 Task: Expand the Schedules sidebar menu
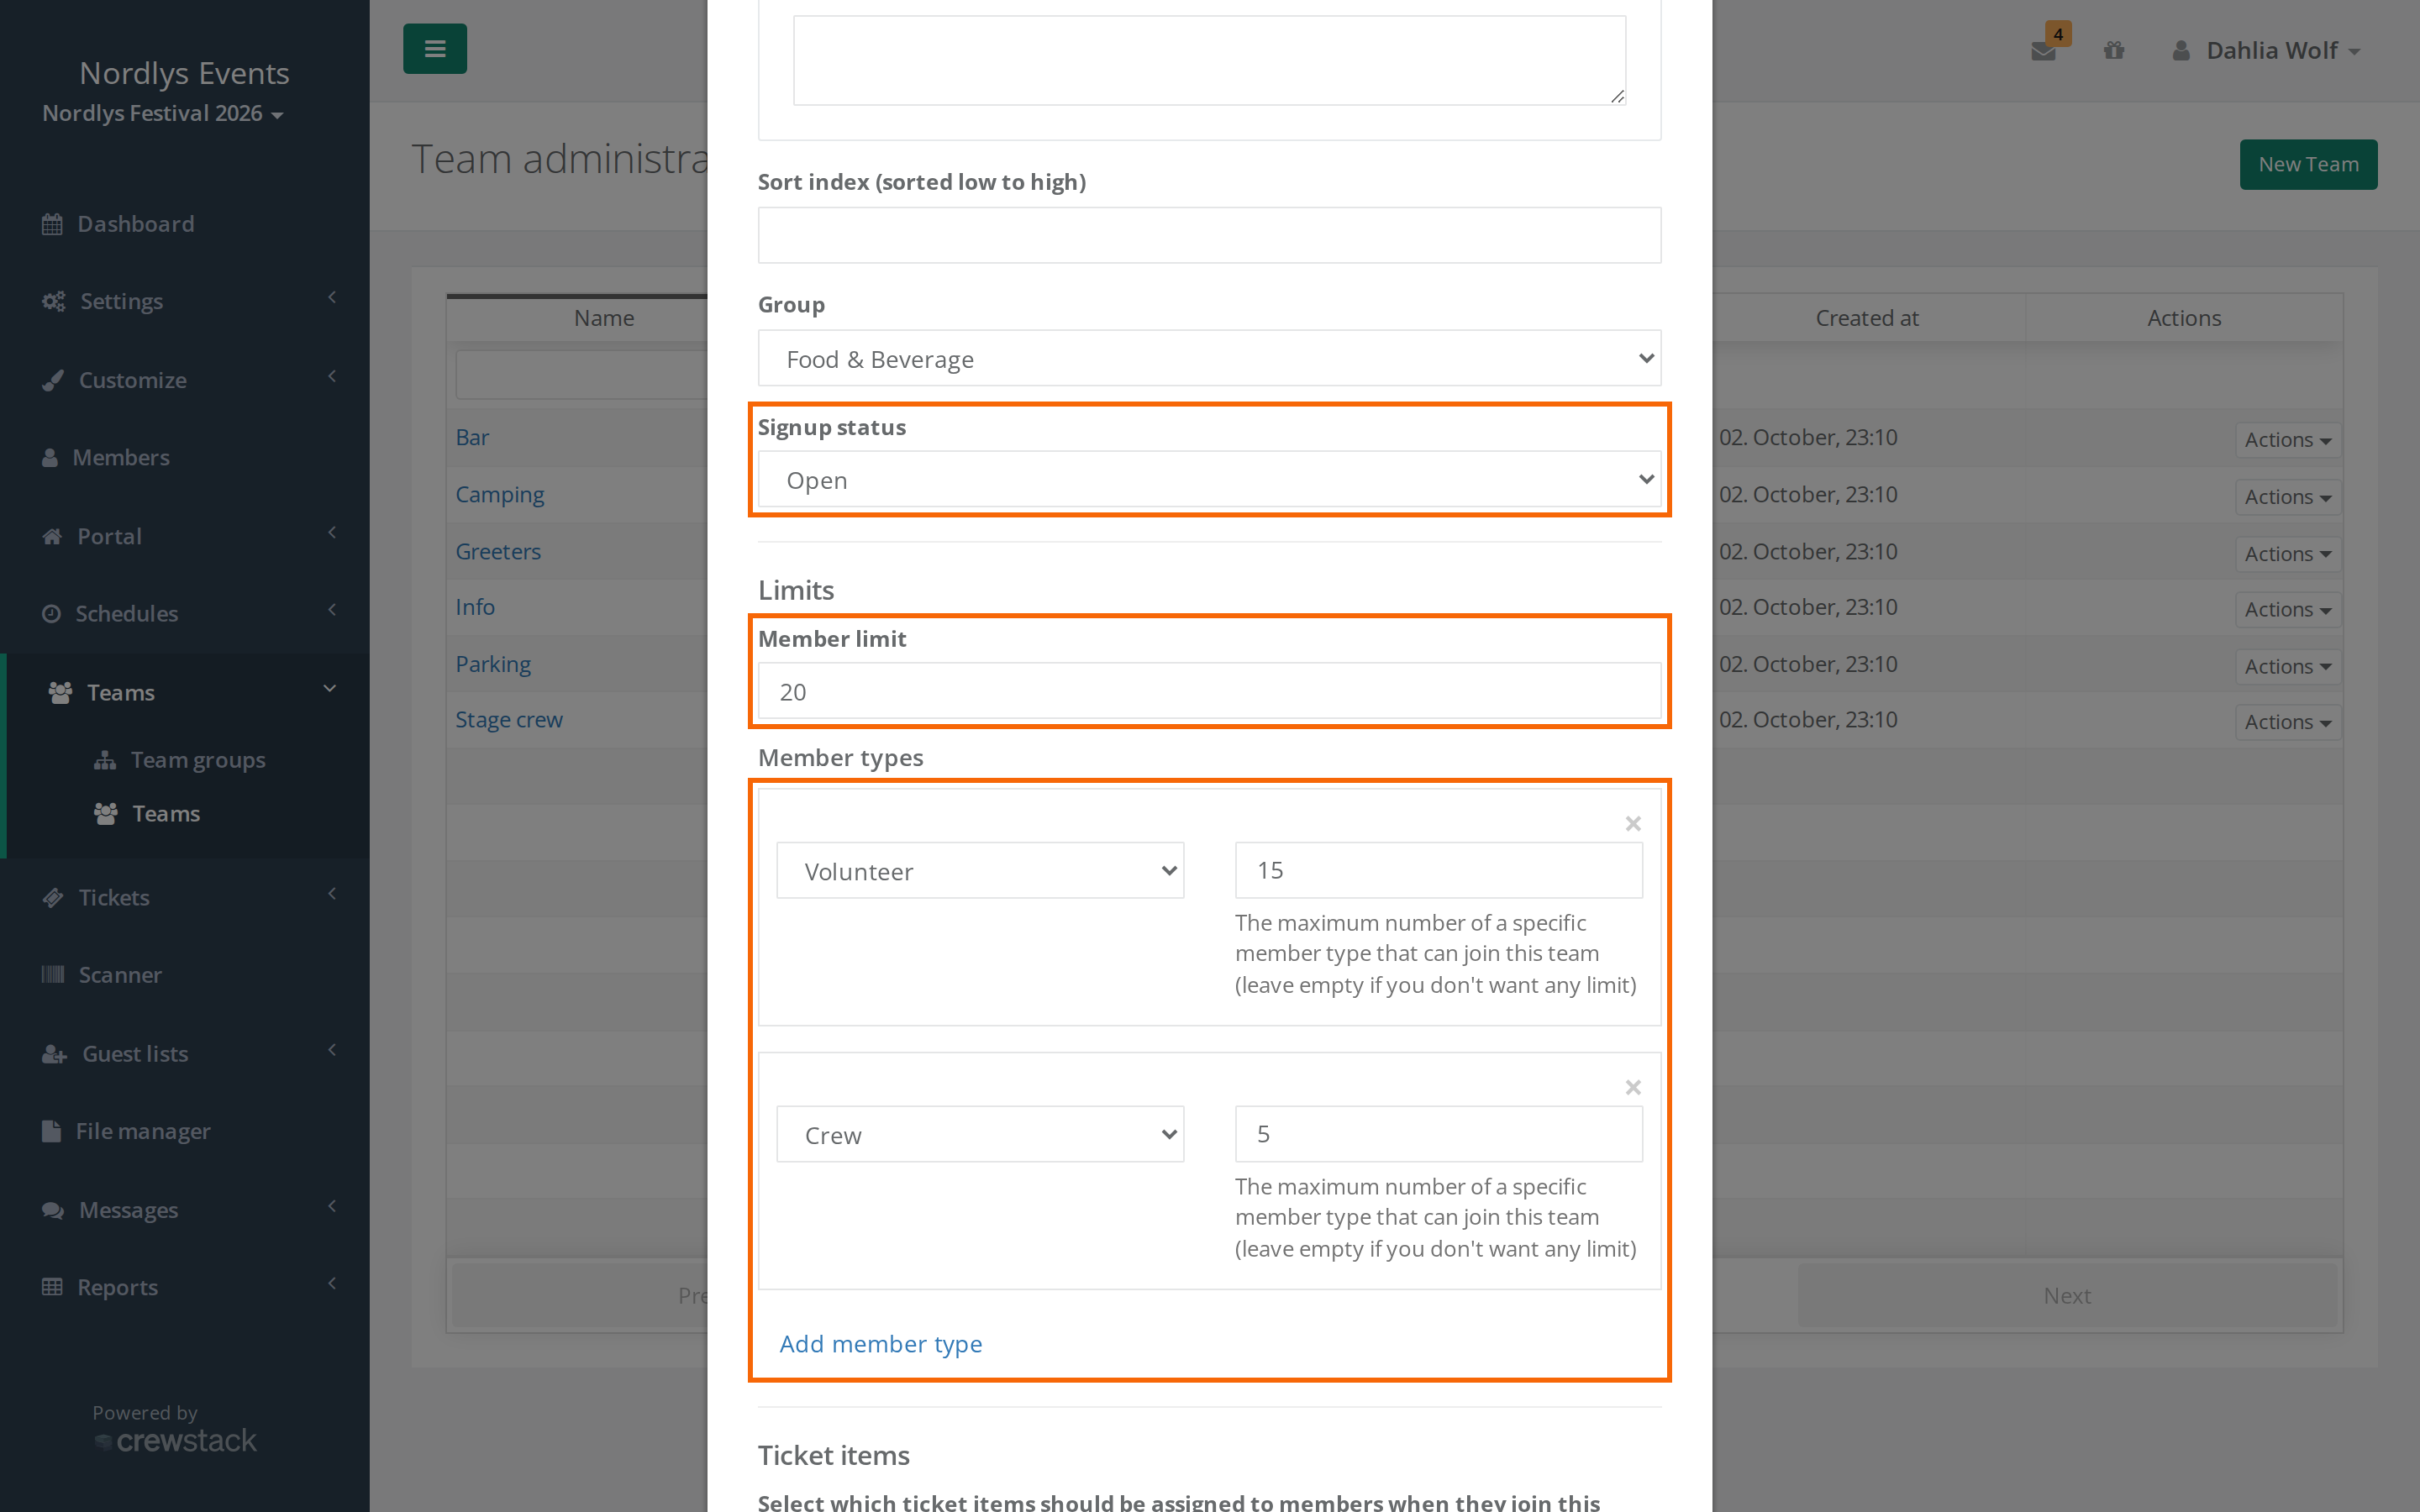pyautogui.click(x=185, y=613)
